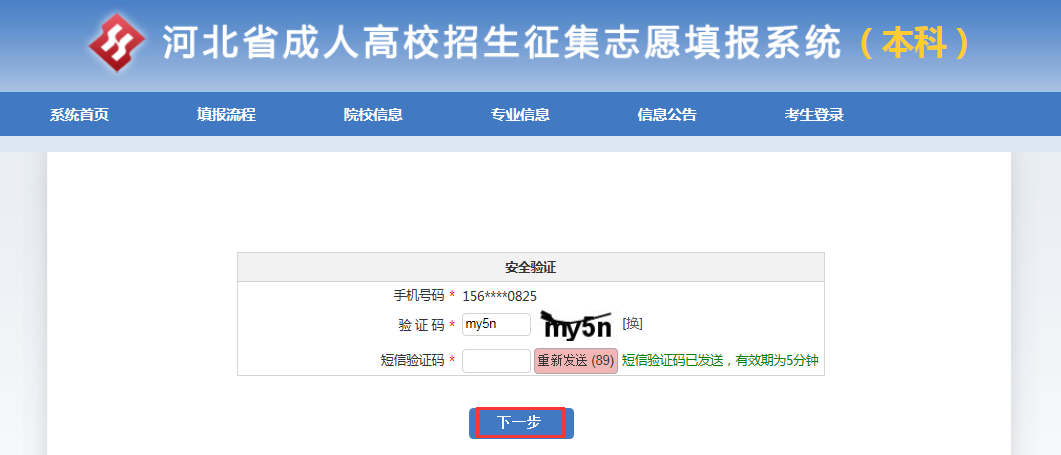
Task: Focus the 短信验证码 input box
Action: 496,361
